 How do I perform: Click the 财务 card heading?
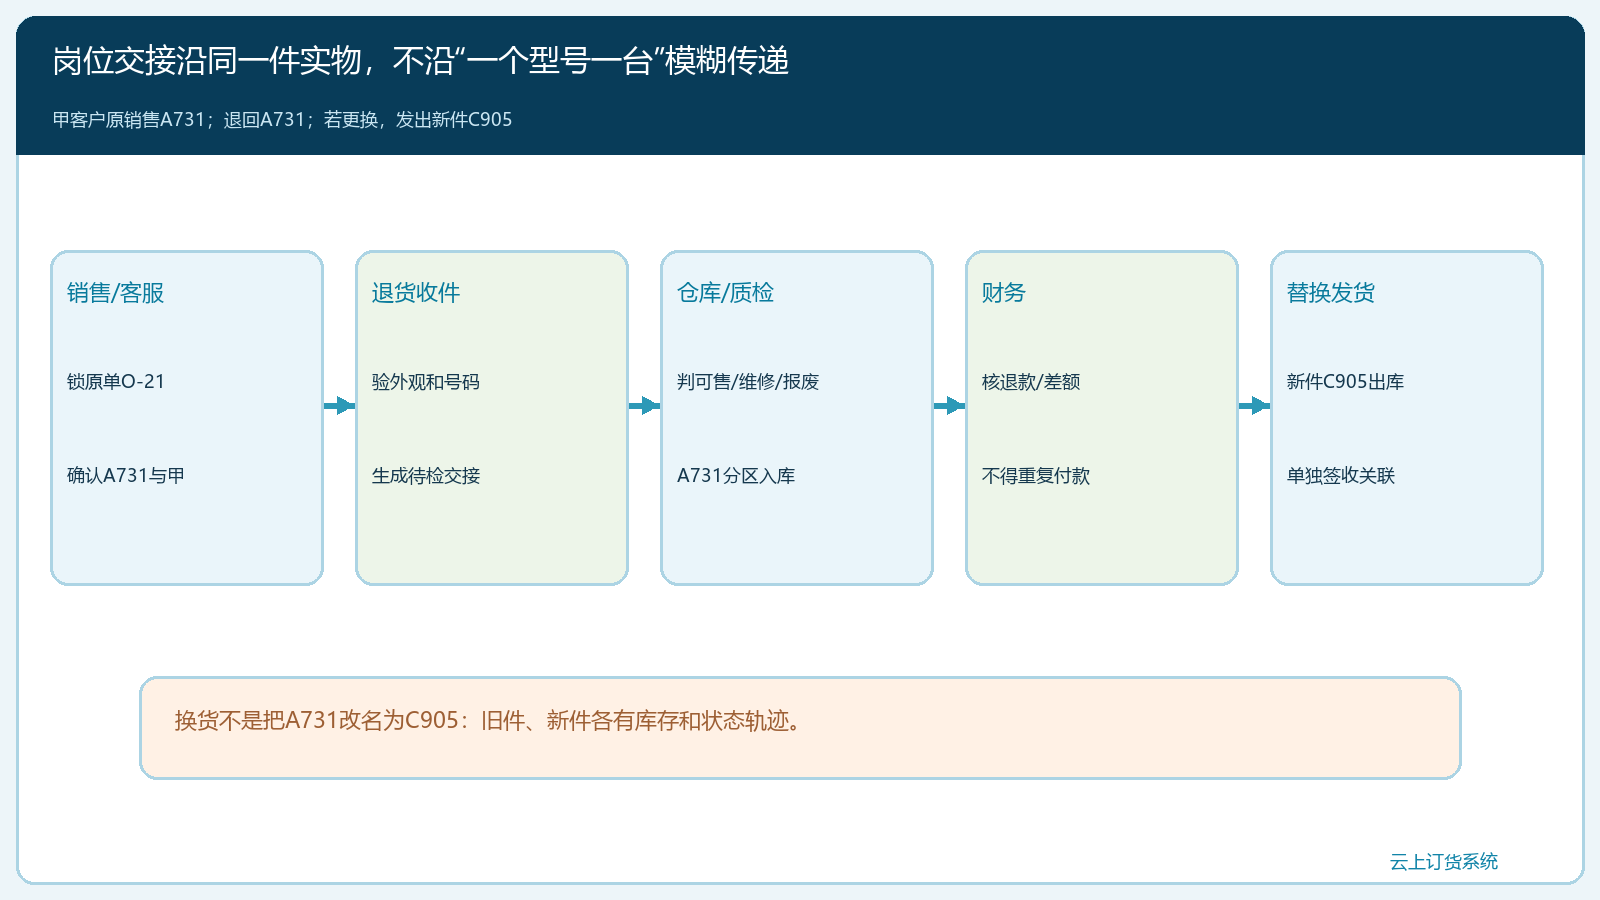click(x=1003, y=293)
